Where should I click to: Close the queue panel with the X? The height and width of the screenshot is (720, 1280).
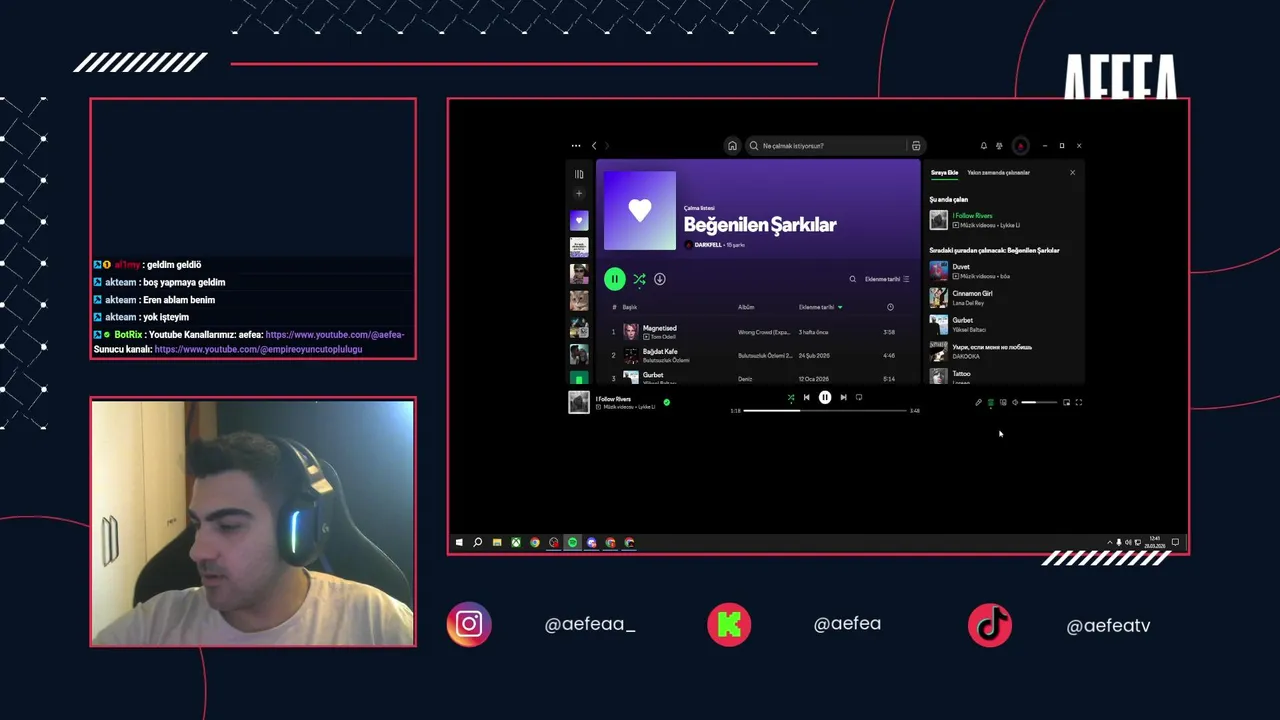(x=1072, y=173)
